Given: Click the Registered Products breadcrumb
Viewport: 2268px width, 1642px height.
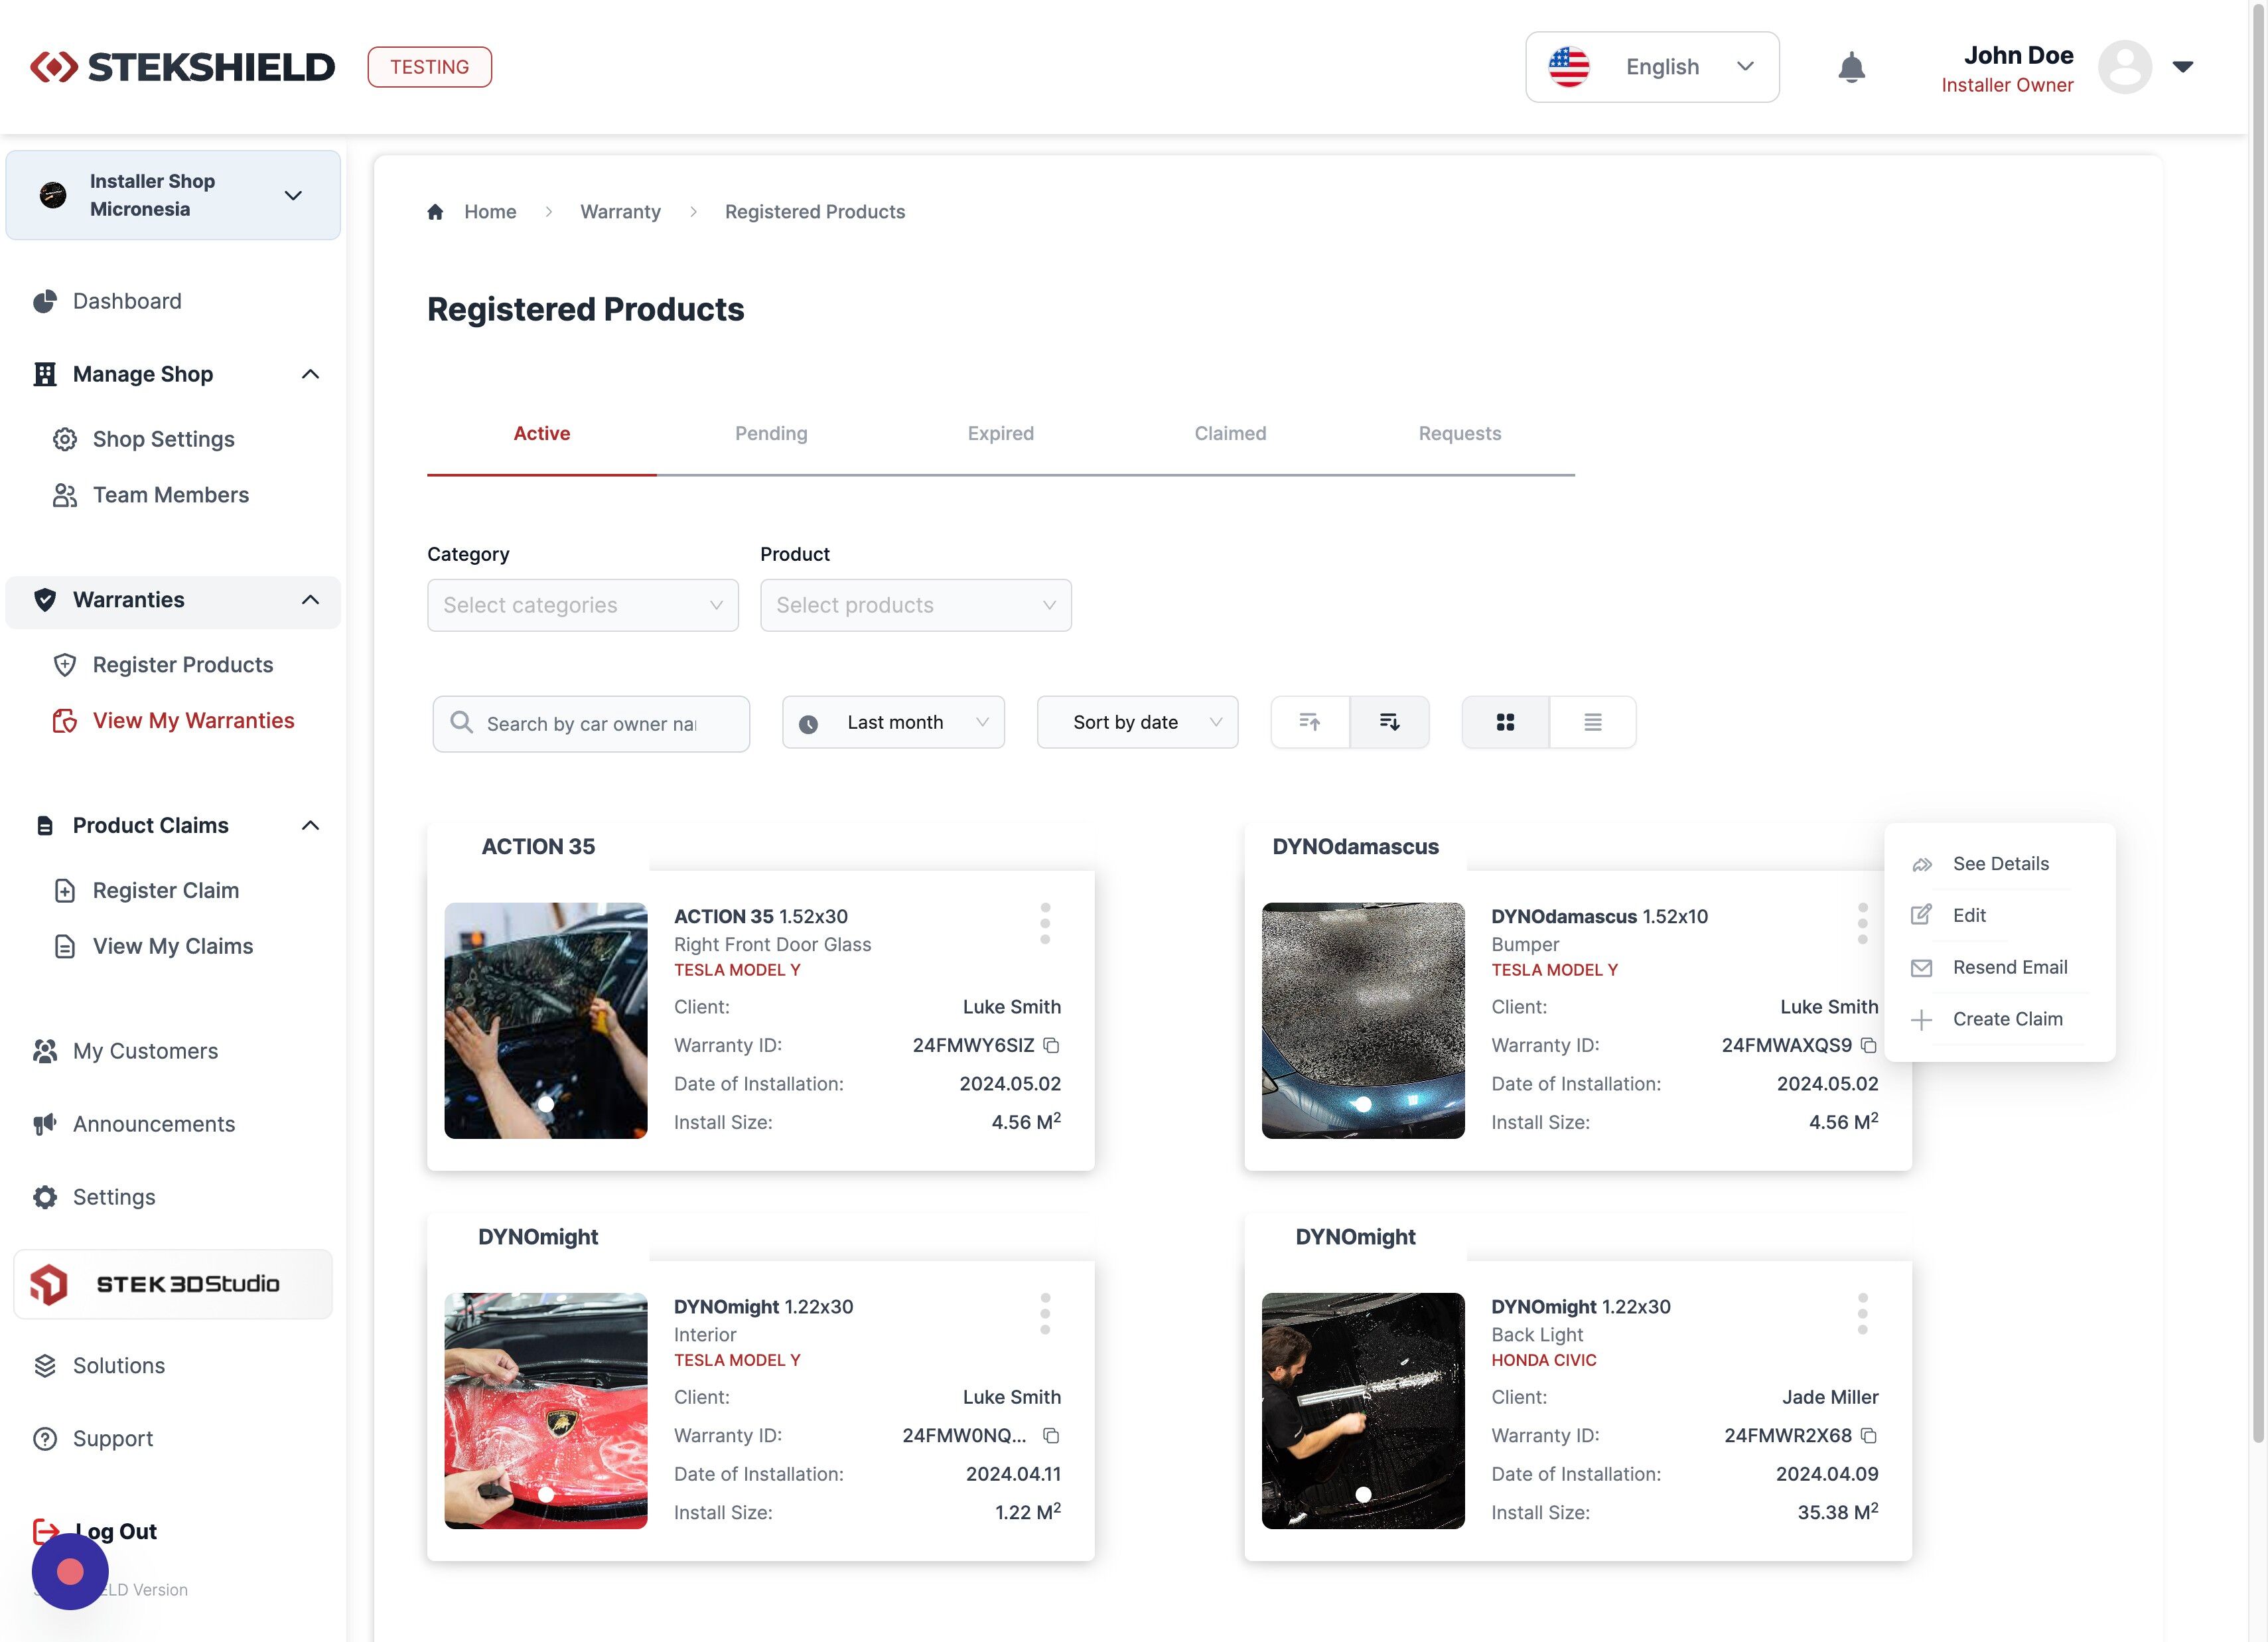Looking at the screenshot, I should (815, 212).
